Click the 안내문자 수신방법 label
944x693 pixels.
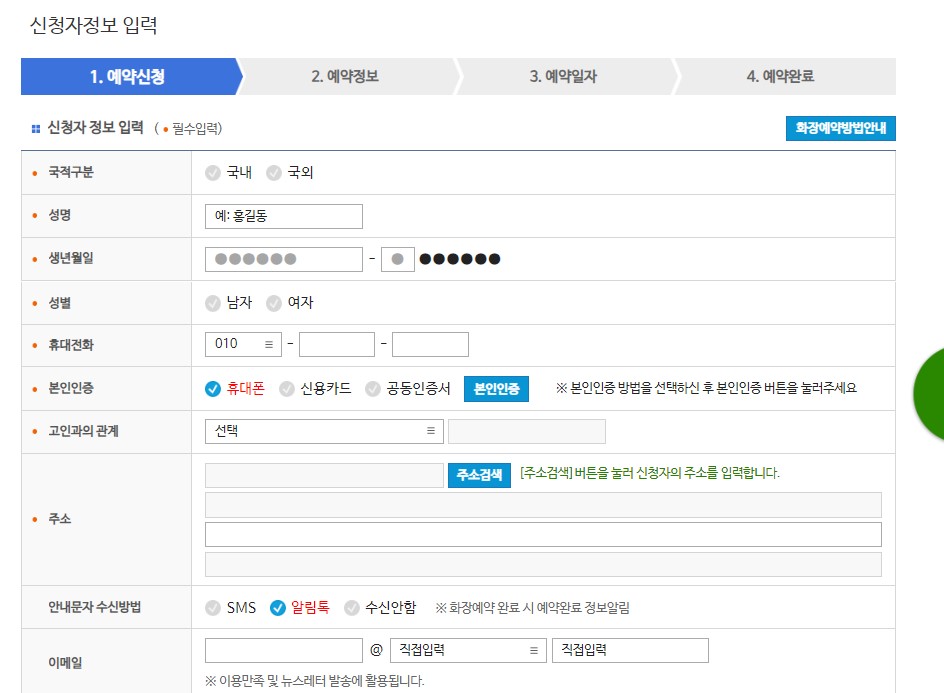point(95,607)
